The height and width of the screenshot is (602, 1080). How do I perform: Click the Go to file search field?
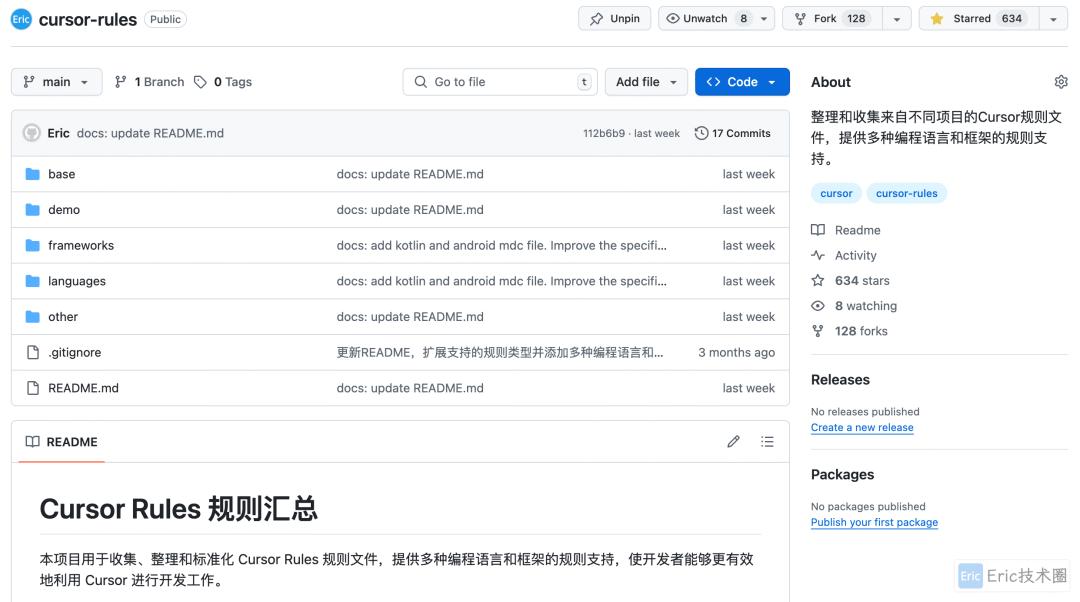coord(500,82)
